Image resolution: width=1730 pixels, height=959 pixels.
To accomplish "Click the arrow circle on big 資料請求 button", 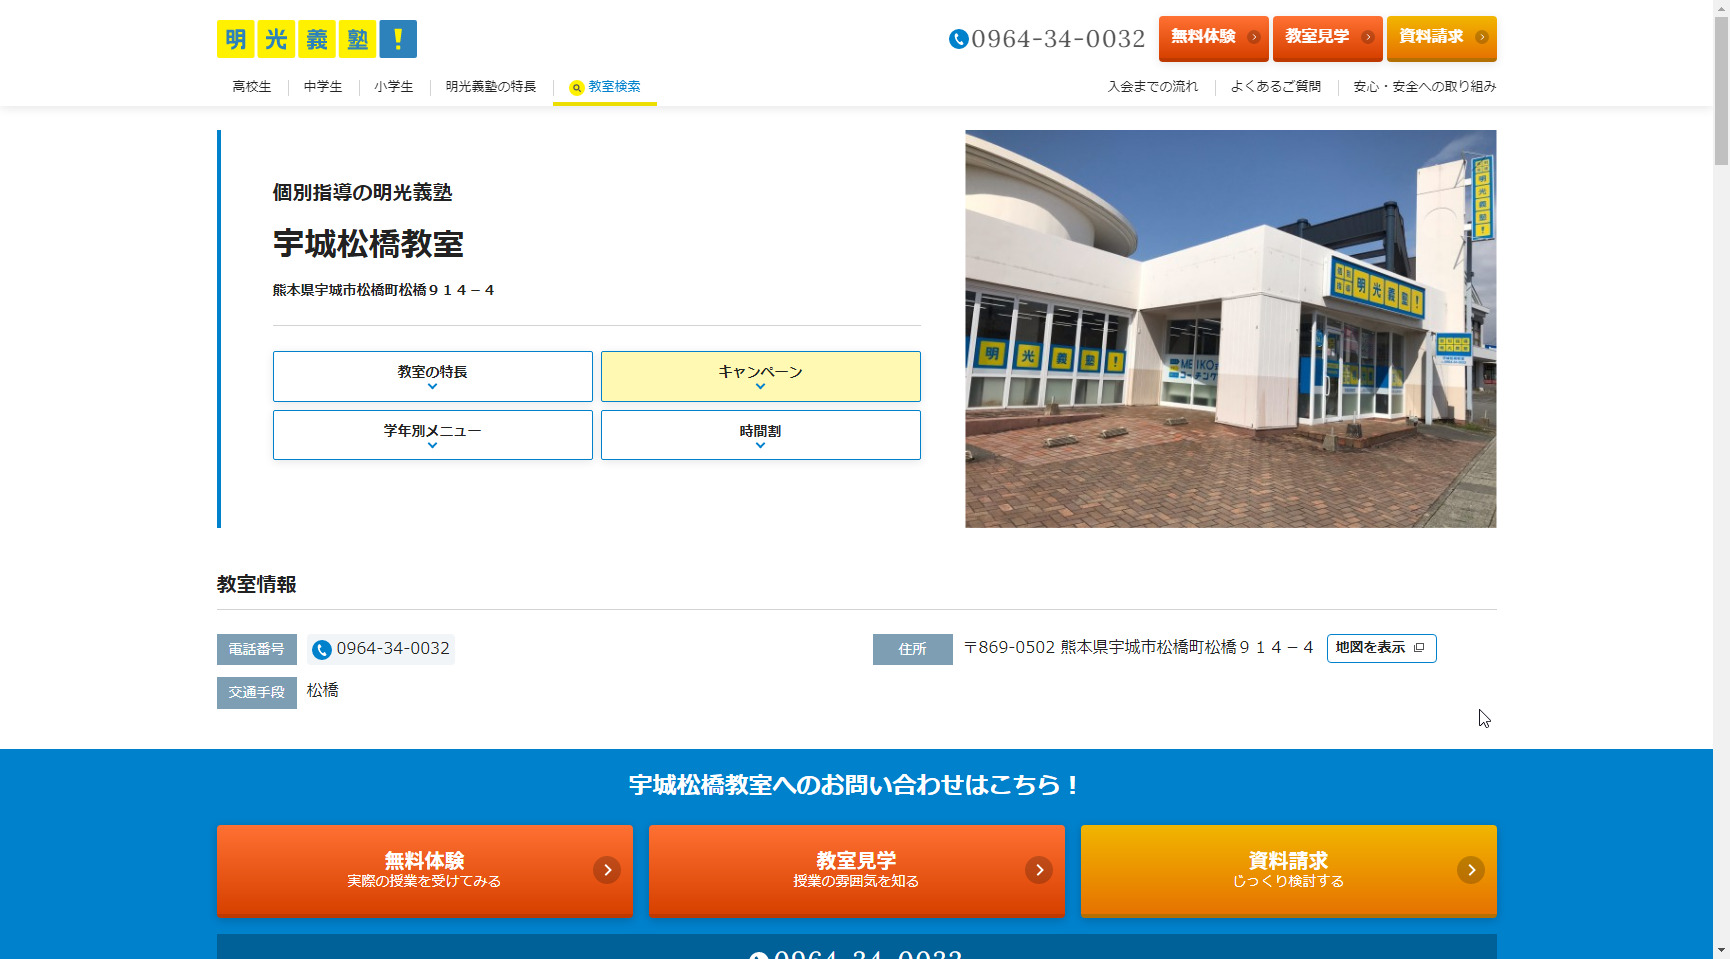I will point(1471,870).
